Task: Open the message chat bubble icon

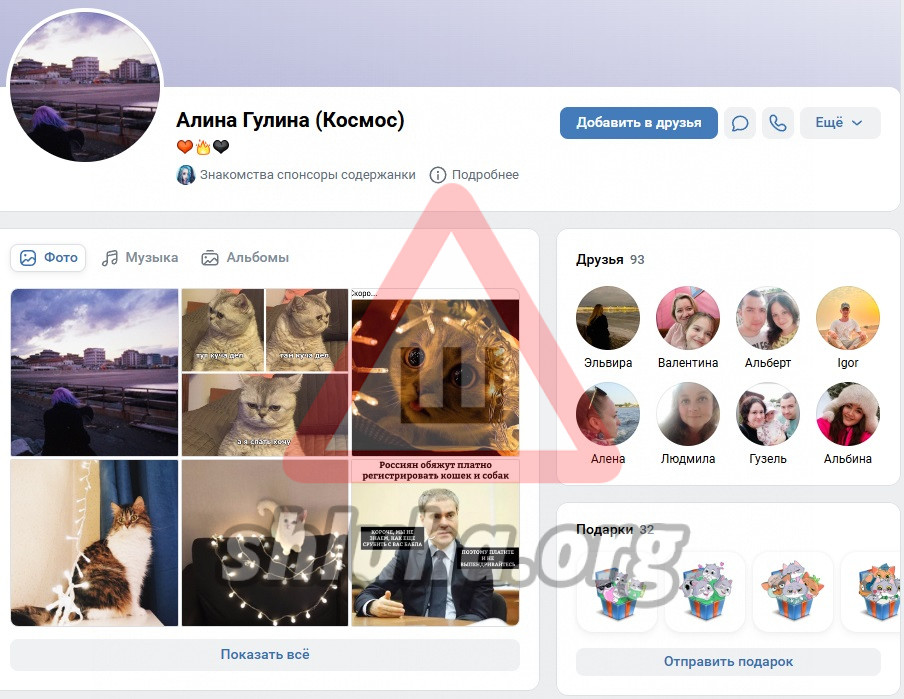Action: tap(740, 123)
